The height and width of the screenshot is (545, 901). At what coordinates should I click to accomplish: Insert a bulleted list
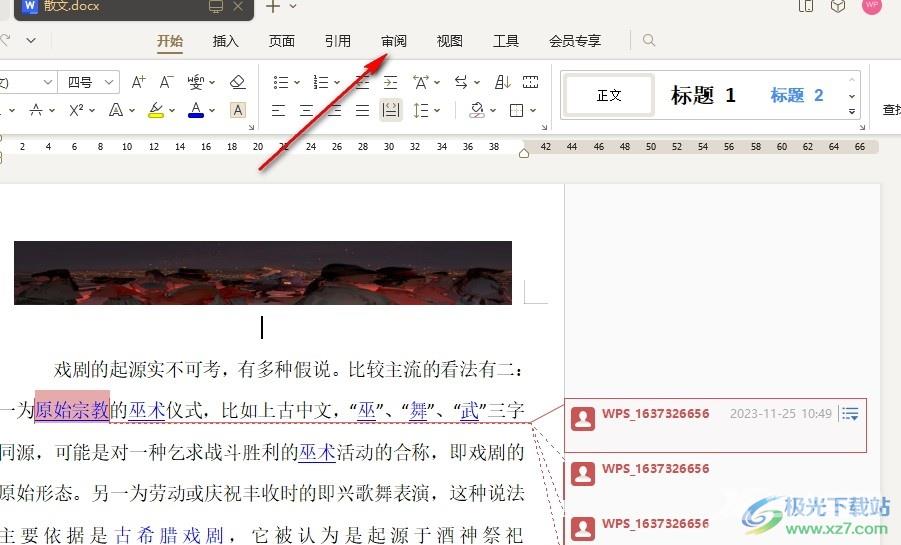pyautogui.click(x=280, y=82)
